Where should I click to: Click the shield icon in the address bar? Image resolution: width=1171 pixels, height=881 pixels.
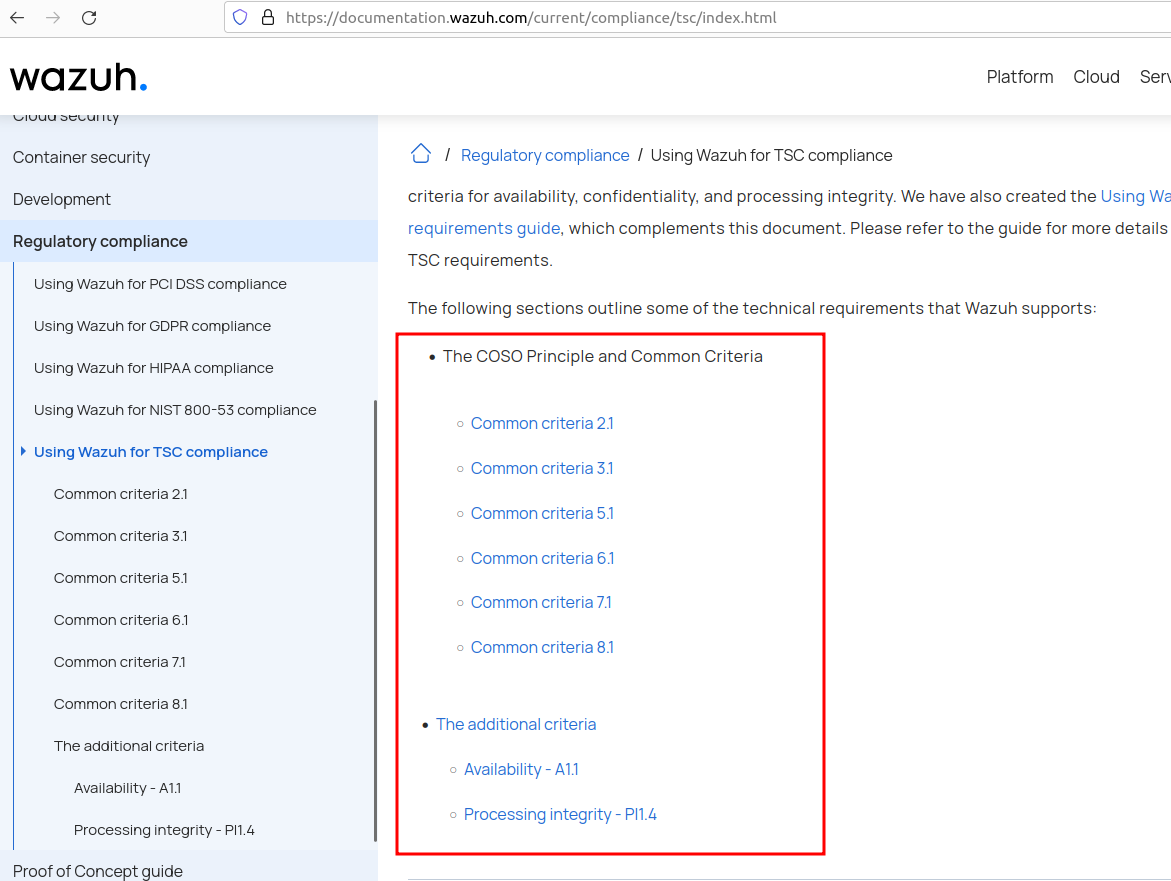[239, 17]
